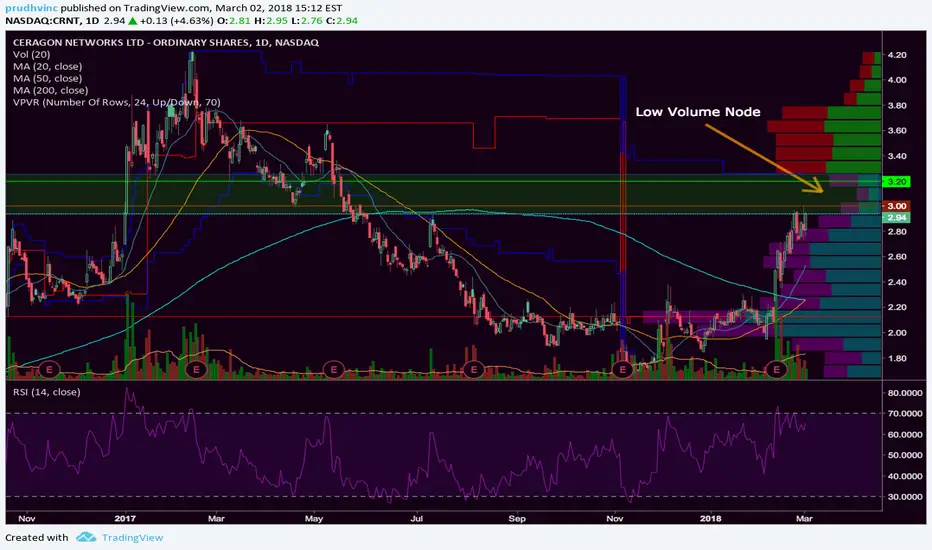Click the H:2.95 high value
Screen dimensions: 932x550
[x=270, y=21]
